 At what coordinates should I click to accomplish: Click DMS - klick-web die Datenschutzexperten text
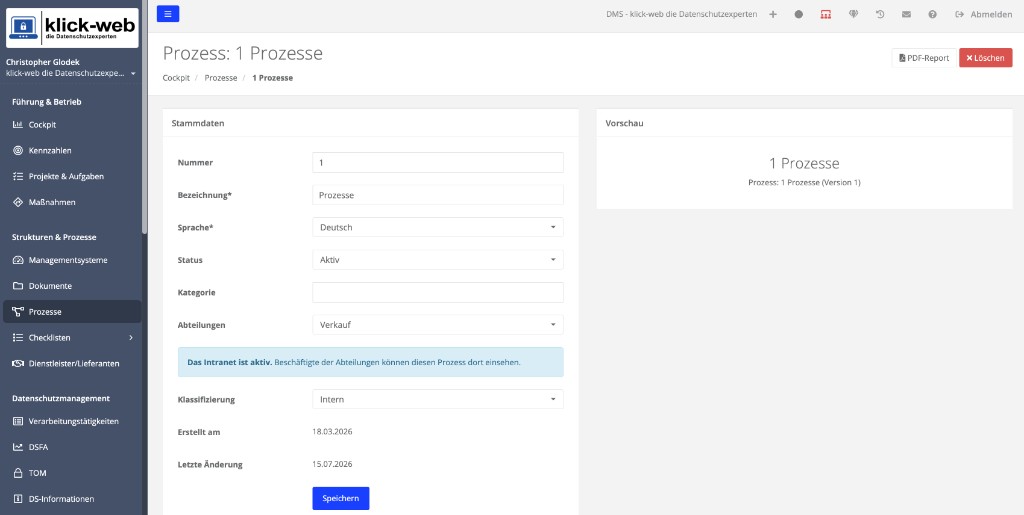pyautogui.click(x=682, y=14)
